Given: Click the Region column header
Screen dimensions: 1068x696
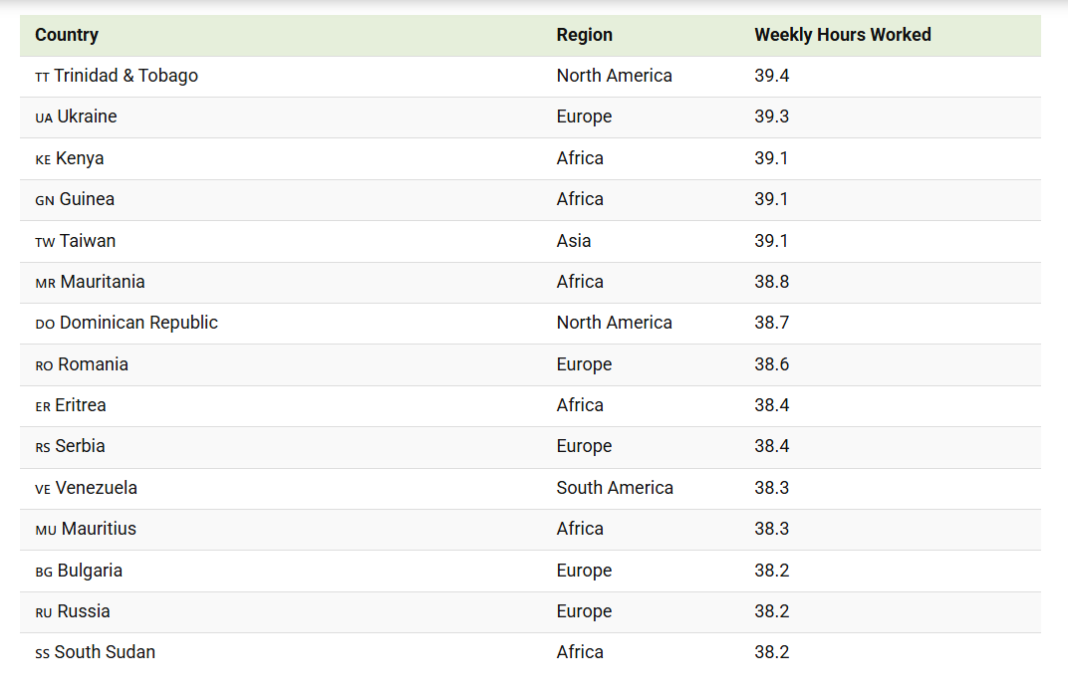Looking at the screenshot, I should [584, 35].
